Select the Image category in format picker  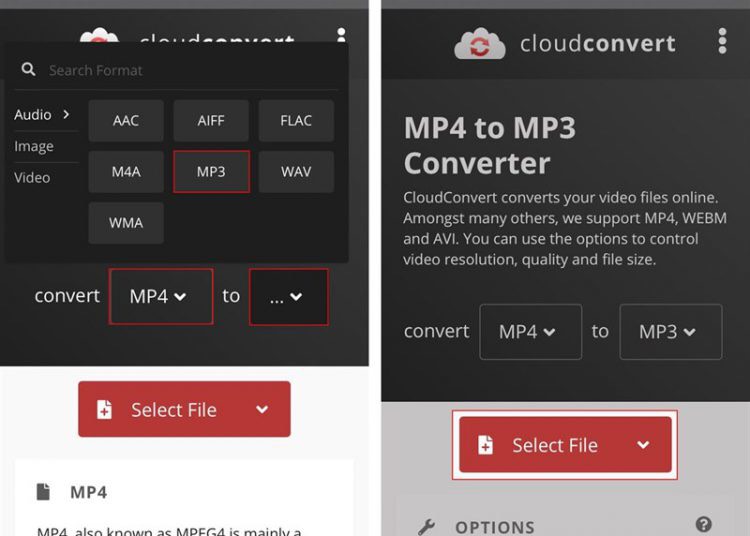[x=34, y=146]
